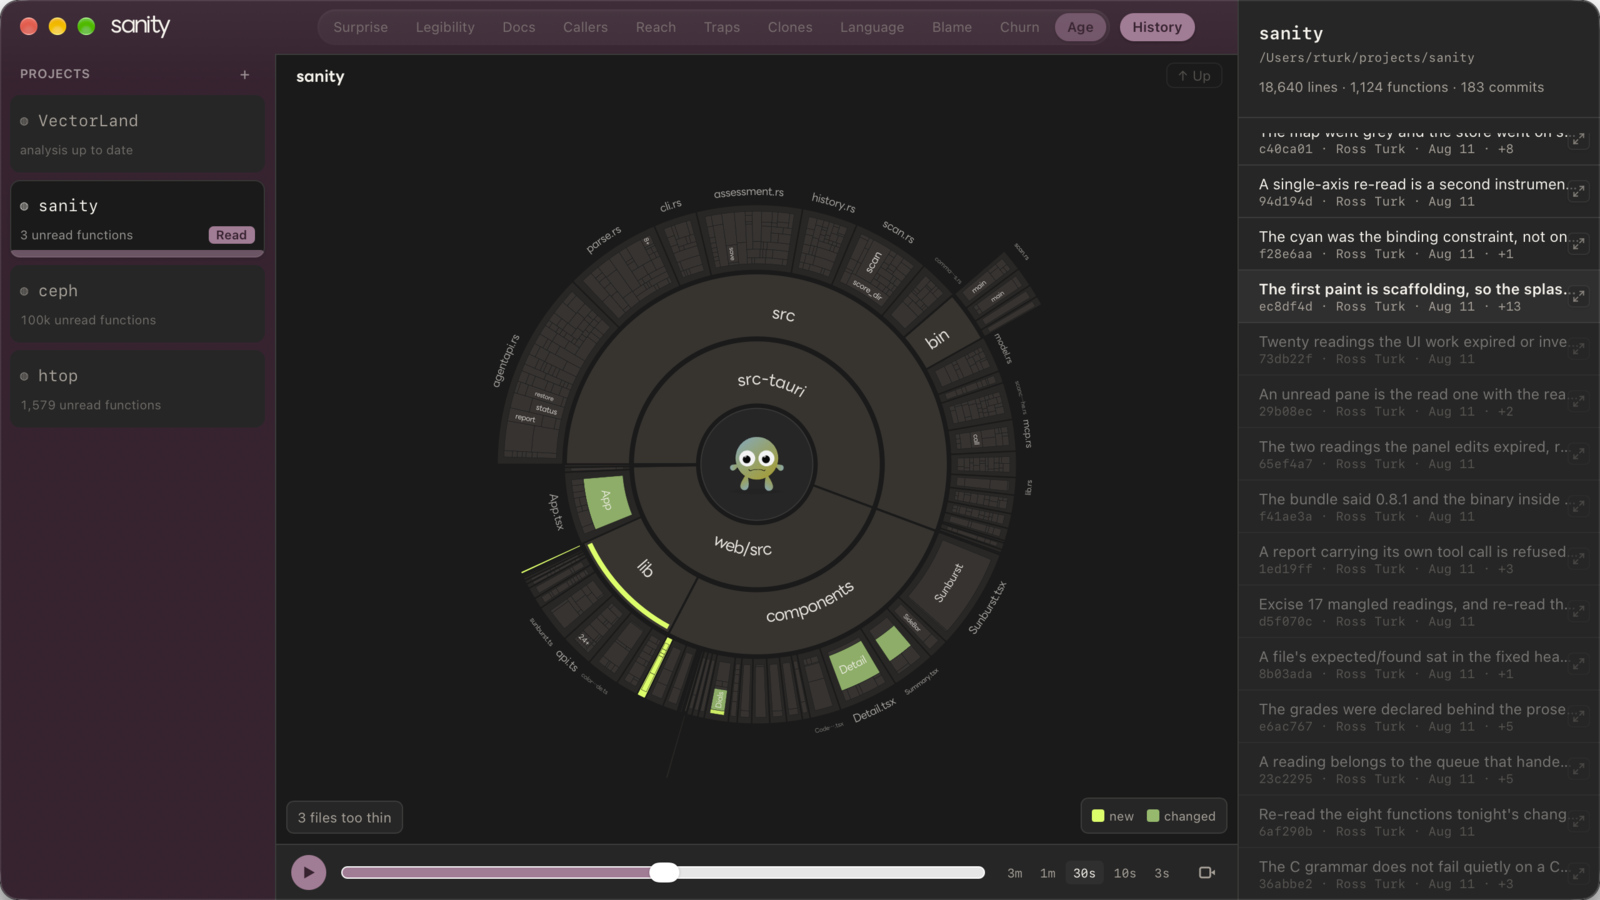Switch to the Language view tab
Viewport: 1600px width, 900px height.
tap(872, 27)
